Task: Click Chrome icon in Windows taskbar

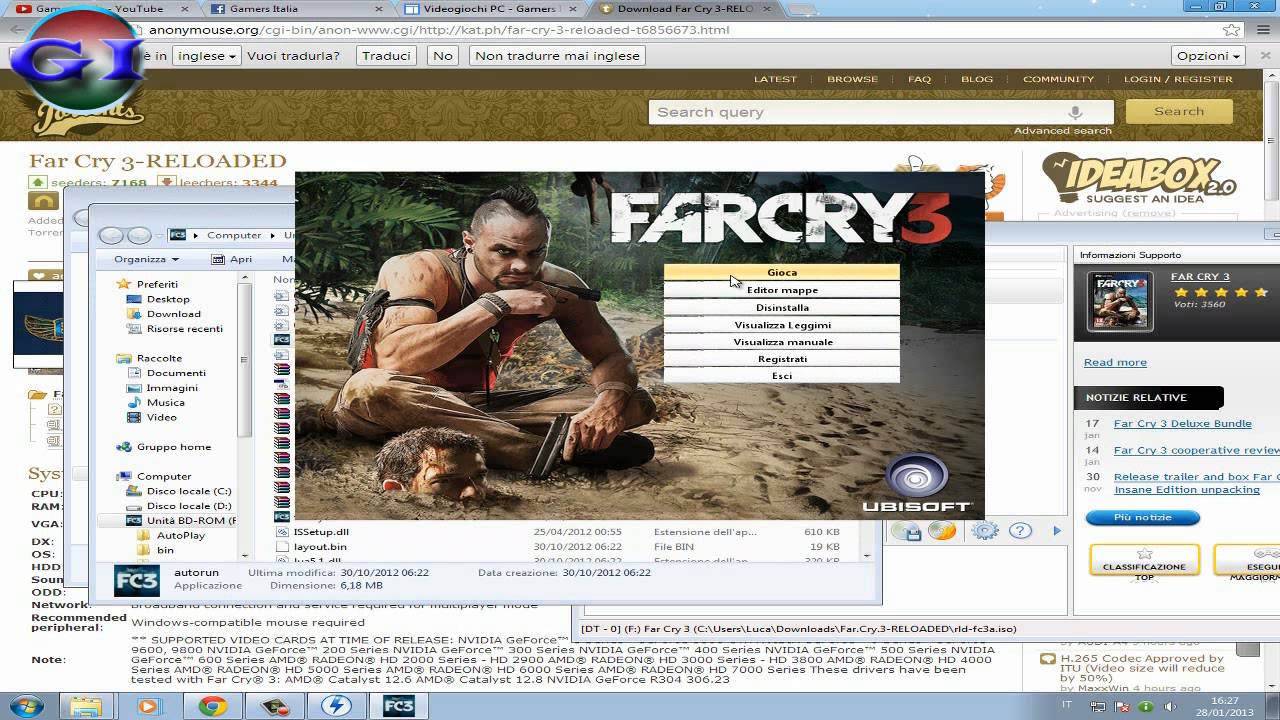Action: [212, 706]
